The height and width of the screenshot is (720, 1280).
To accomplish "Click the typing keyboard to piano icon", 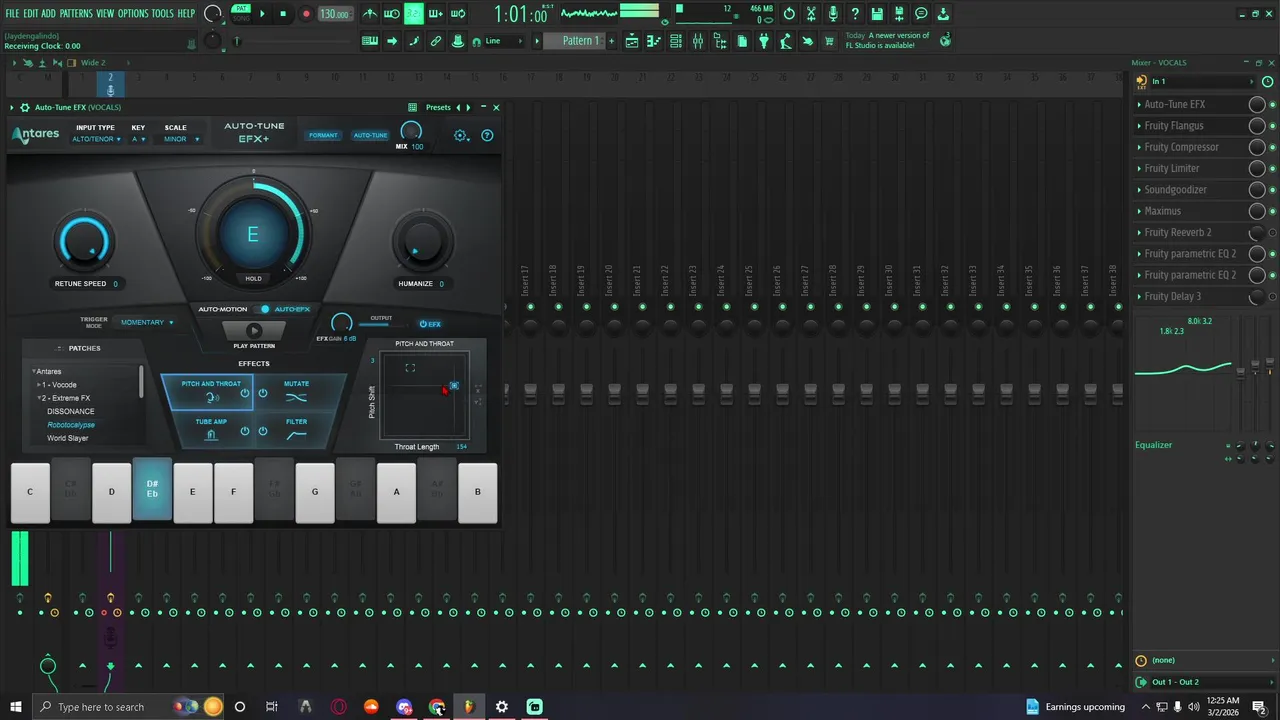I will pyautogui.click(x=370, y=41).
